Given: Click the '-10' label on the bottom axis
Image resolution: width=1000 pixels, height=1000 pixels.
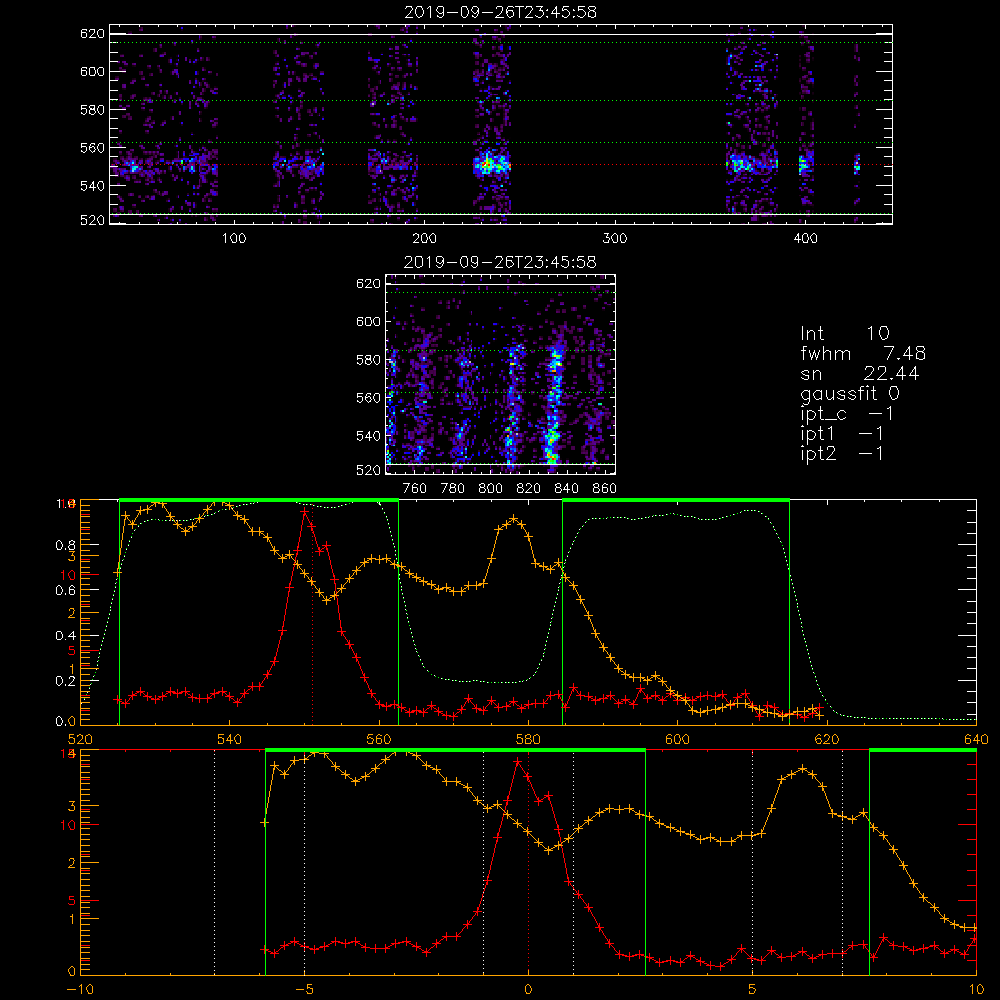Looking at the screenshot, I should click(x=80, y=989).
